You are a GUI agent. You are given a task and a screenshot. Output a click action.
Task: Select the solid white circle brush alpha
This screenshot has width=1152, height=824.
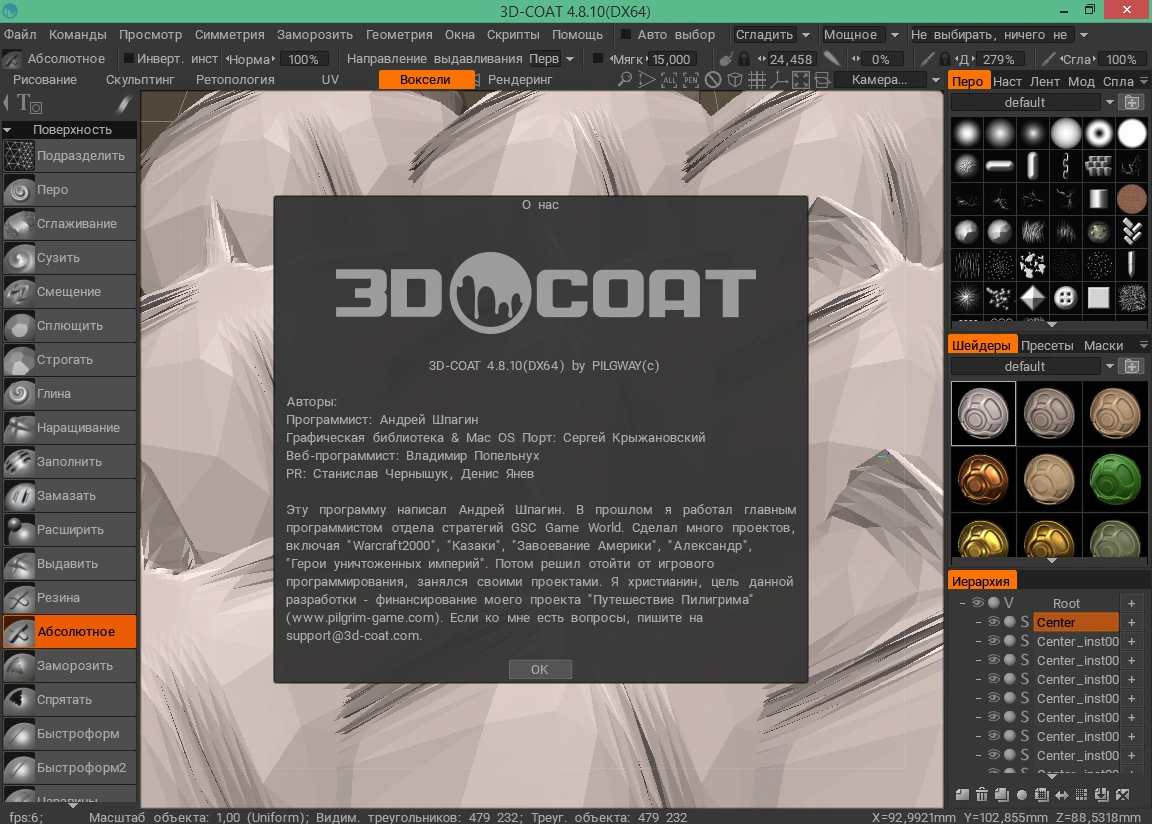pyautogui.click(x=1131, y=134)
